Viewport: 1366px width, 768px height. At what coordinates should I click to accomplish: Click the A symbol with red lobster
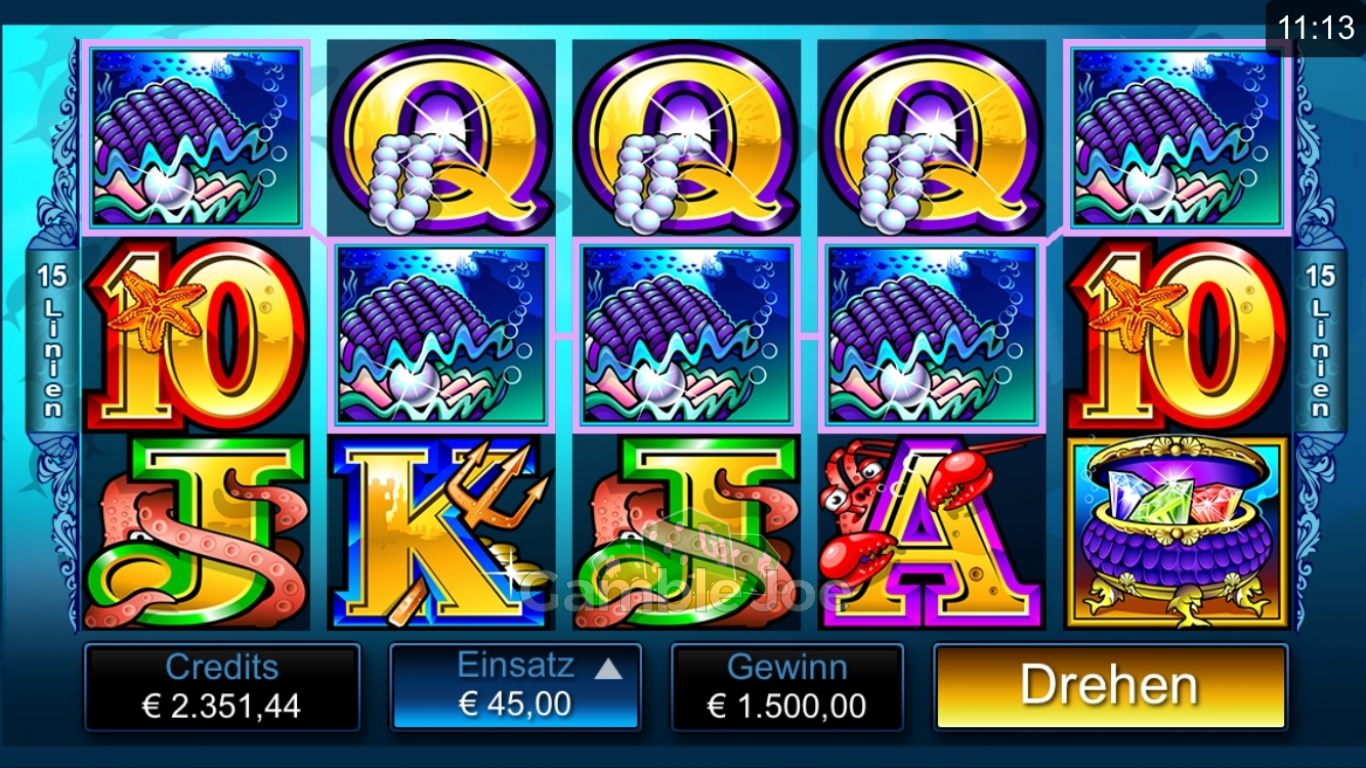[931, 532]
